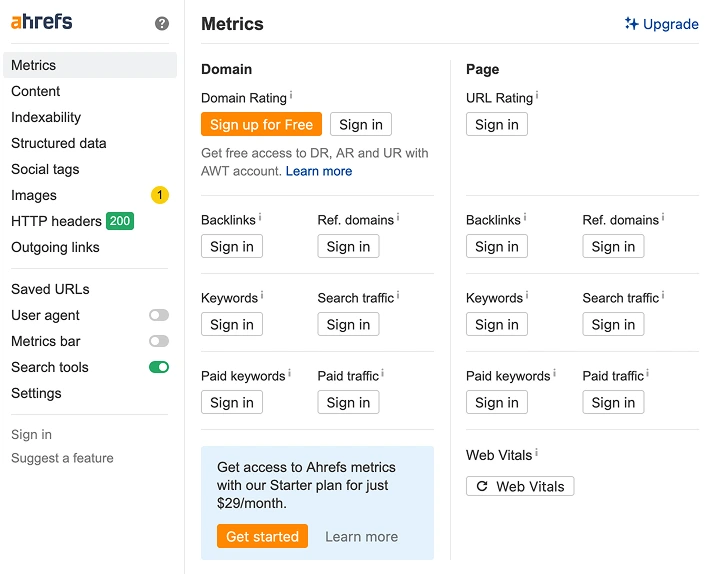Open the Content section in sidebar

(x=36, y=91)
